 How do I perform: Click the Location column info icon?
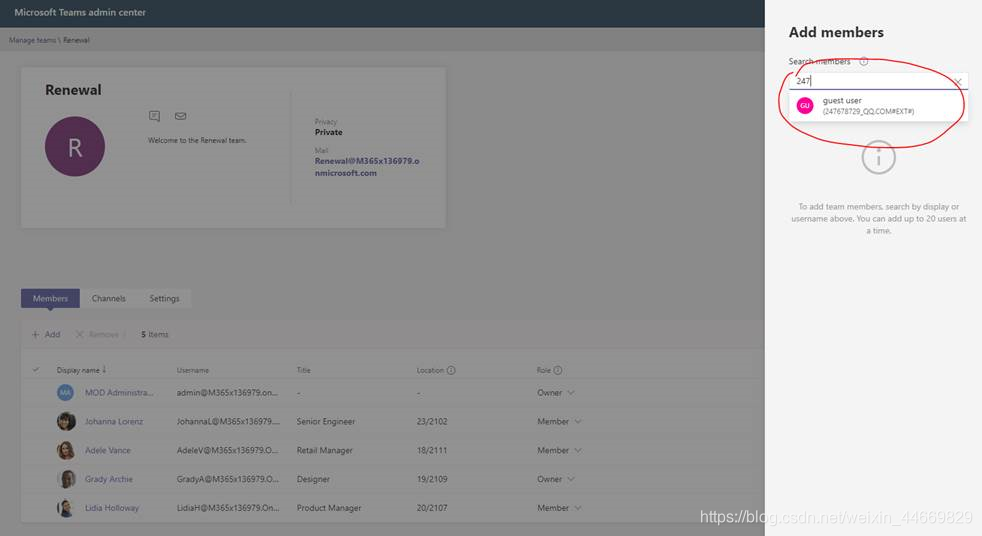click(x=451, y=370)
